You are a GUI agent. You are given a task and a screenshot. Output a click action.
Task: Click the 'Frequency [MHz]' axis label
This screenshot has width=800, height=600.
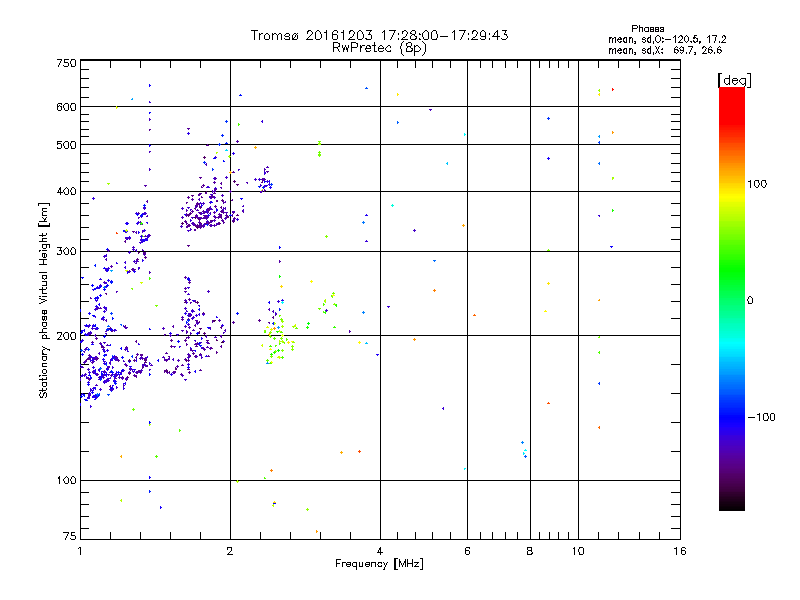(x=379, y=564)
